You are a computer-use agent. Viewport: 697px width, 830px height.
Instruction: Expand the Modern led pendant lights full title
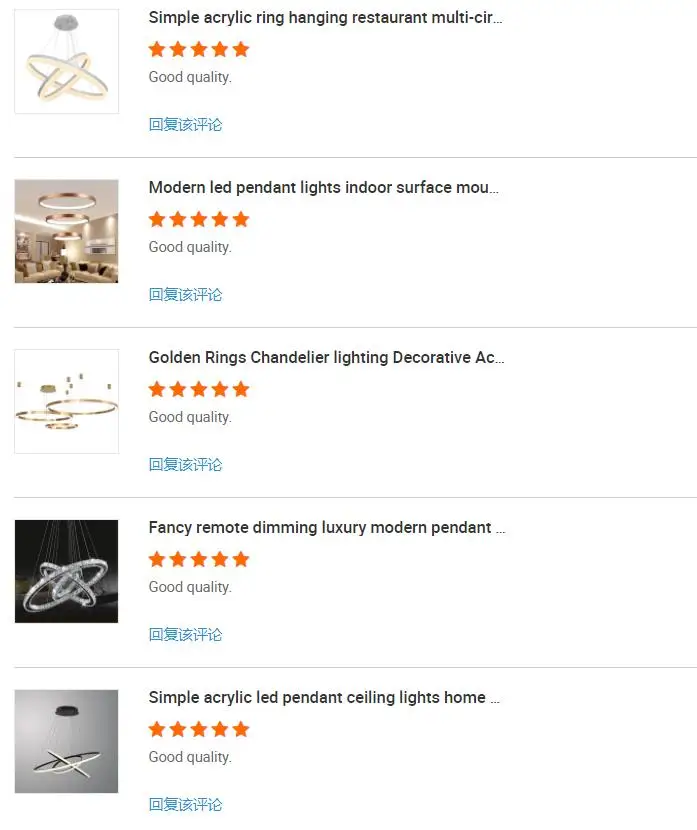point(324,187)
